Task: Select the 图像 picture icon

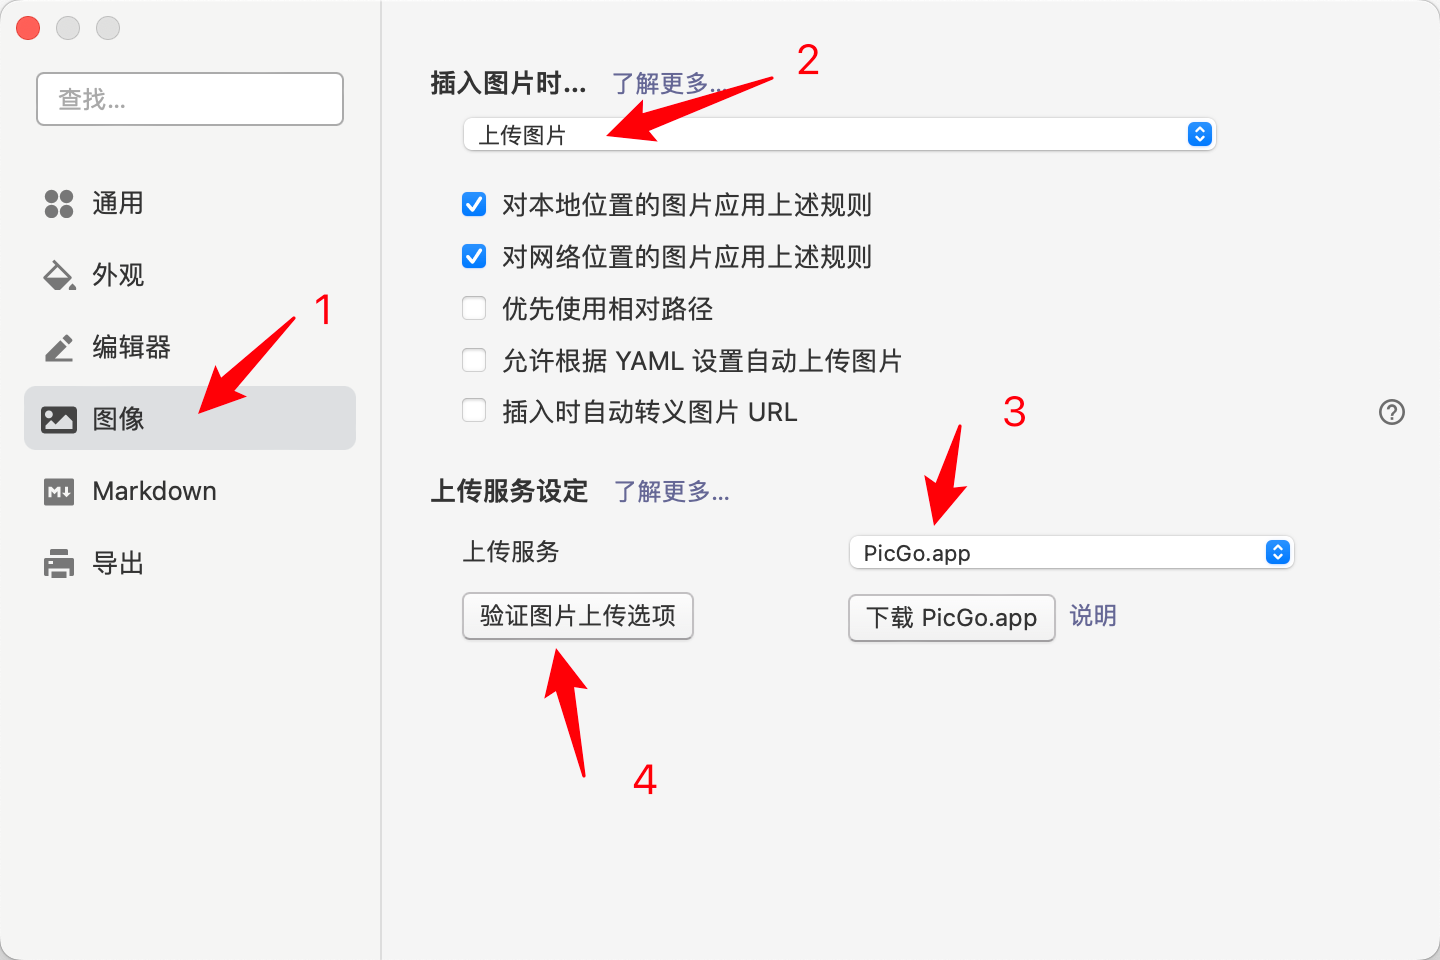Action: click(59, 419)
